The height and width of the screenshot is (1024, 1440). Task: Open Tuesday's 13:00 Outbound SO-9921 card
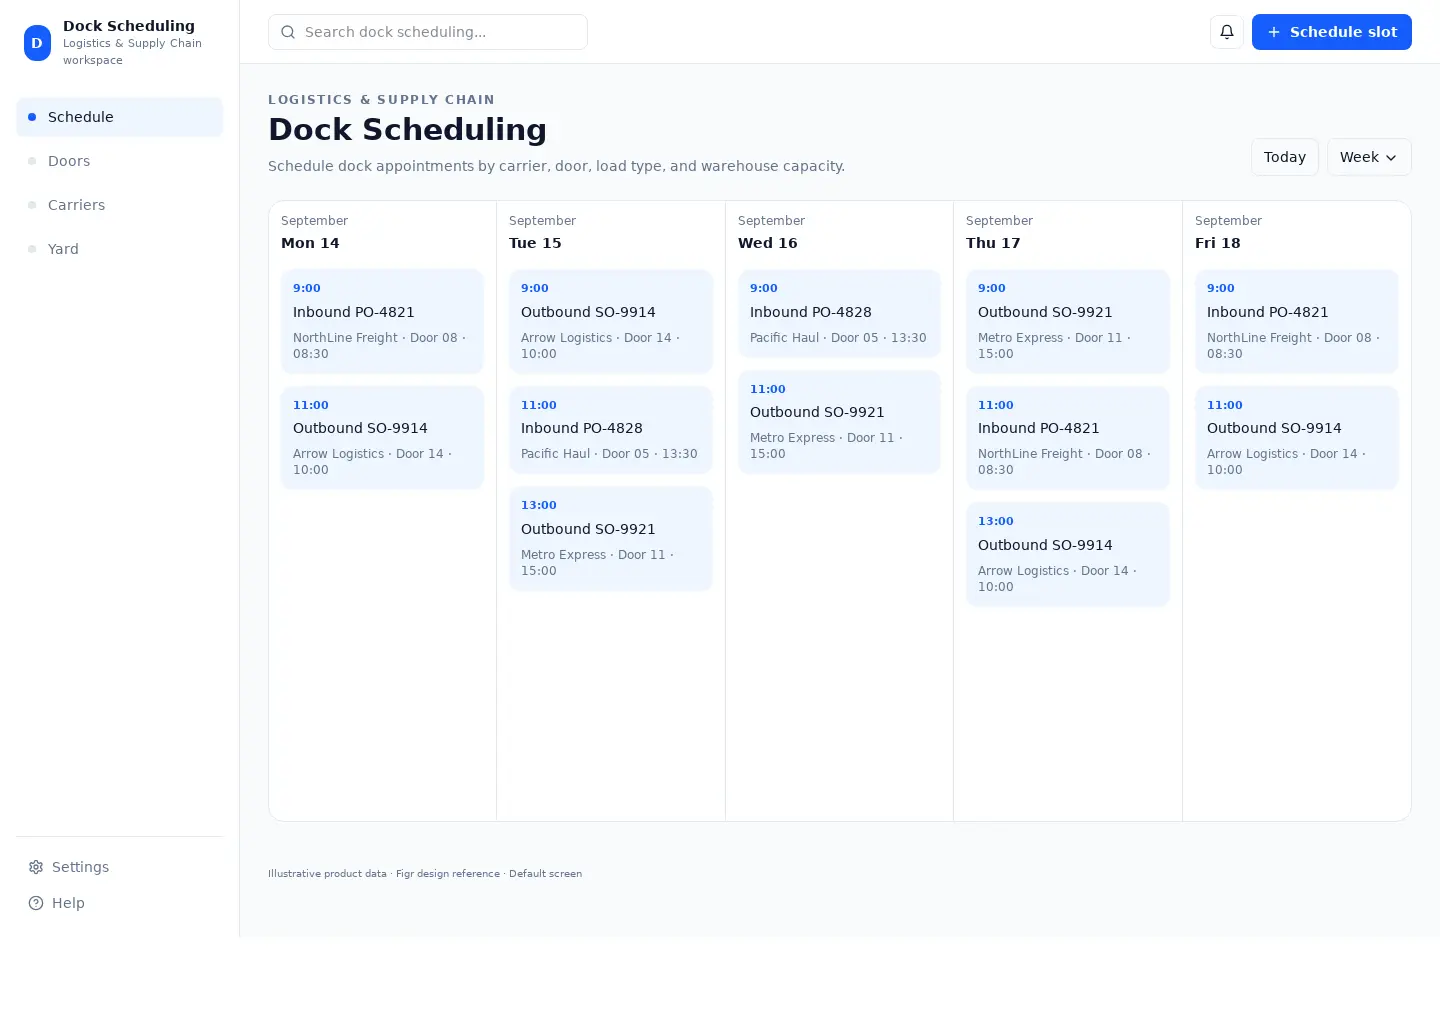pos(611,538)
